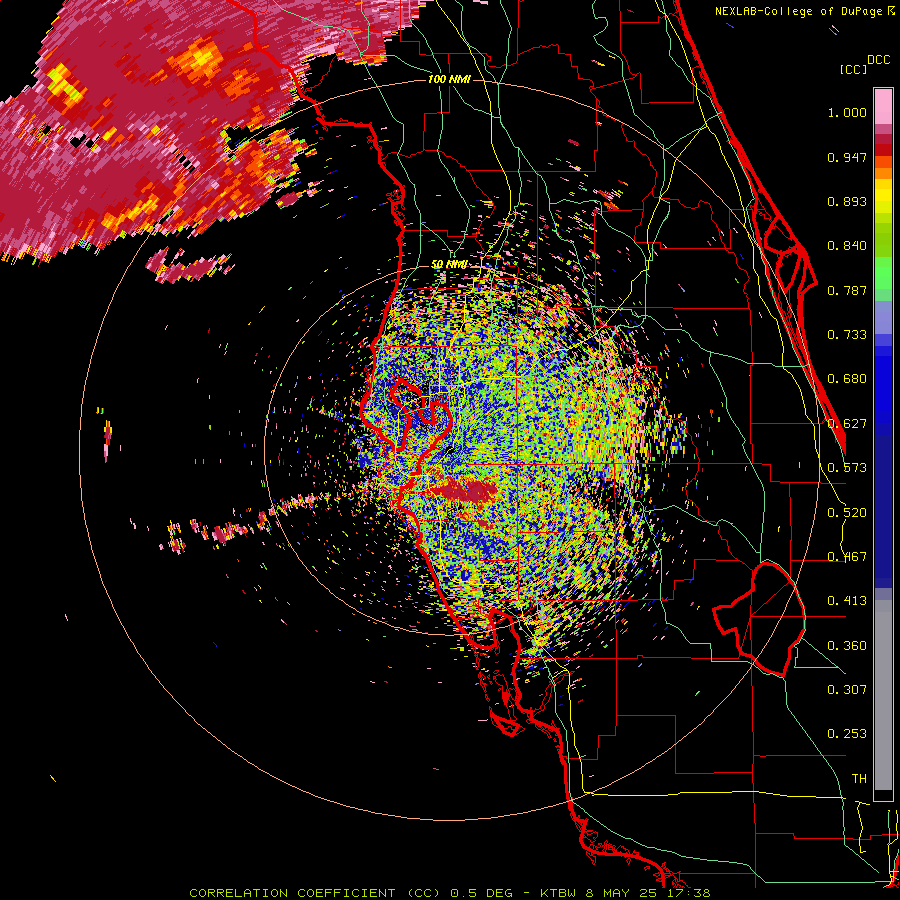Click the 0.520 color scale value
The width and height of the screenshot is (900, 900).
pyautogui.click(x=847, y=513)
